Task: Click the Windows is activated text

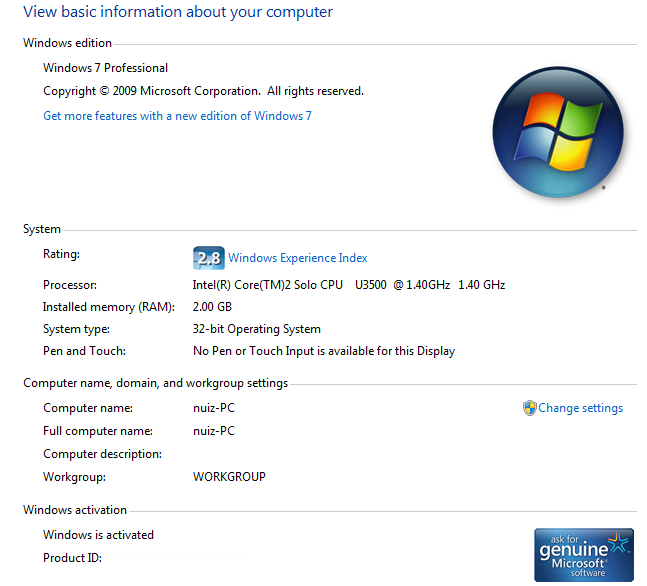Action: [98, 535]
